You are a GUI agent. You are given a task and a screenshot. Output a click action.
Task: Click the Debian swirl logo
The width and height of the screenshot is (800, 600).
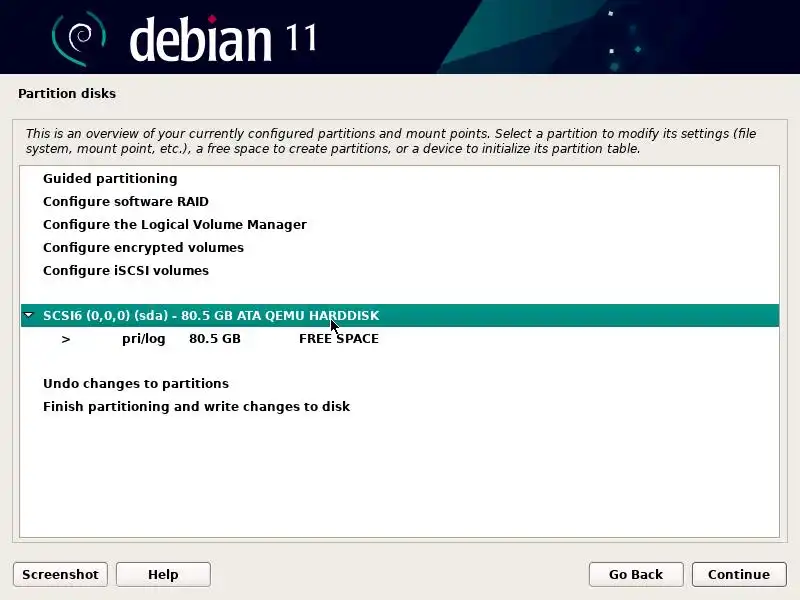click(78, 38)
